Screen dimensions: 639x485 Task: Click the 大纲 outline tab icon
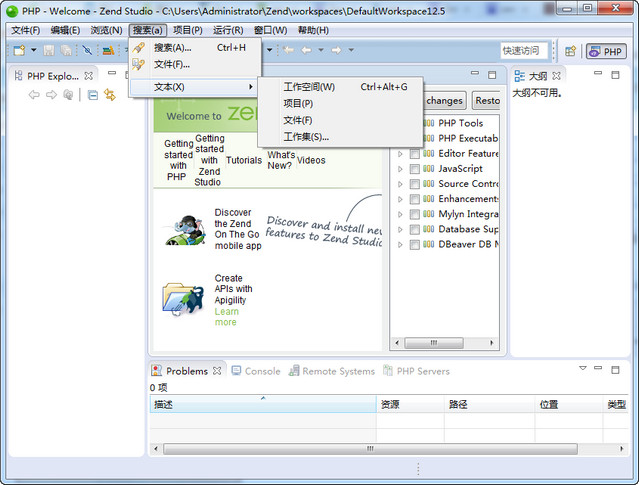point(520,76)
